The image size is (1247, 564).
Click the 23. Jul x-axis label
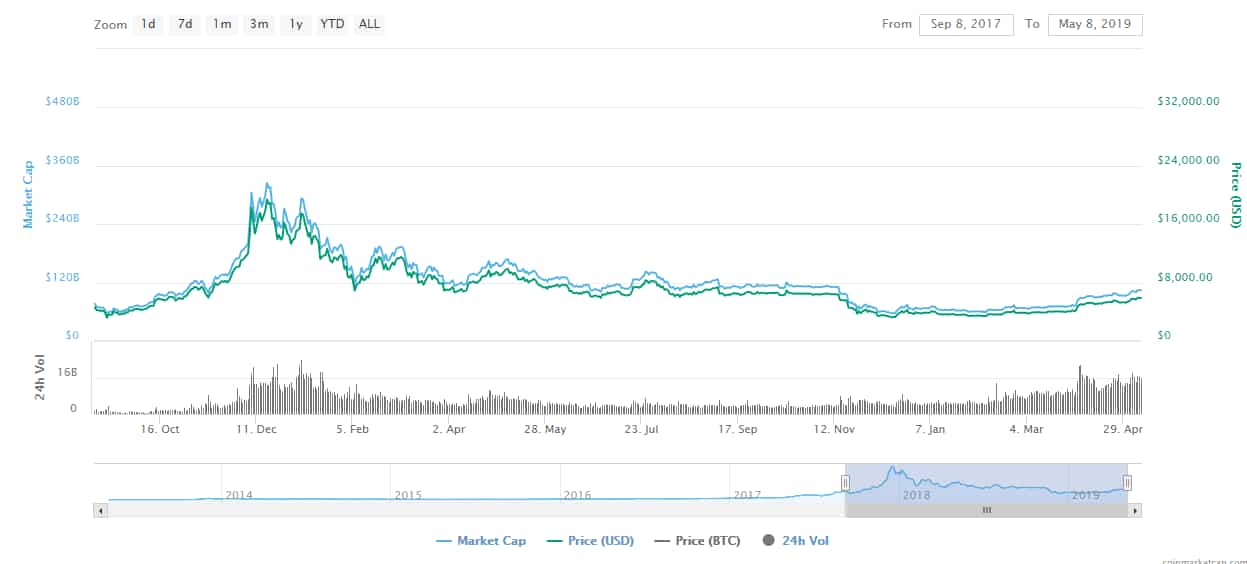click(x=641, y=429)
